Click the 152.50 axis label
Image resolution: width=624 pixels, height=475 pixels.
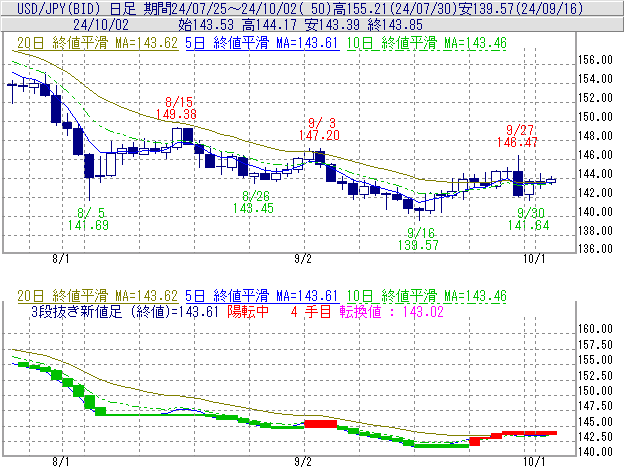pos(595,375)
